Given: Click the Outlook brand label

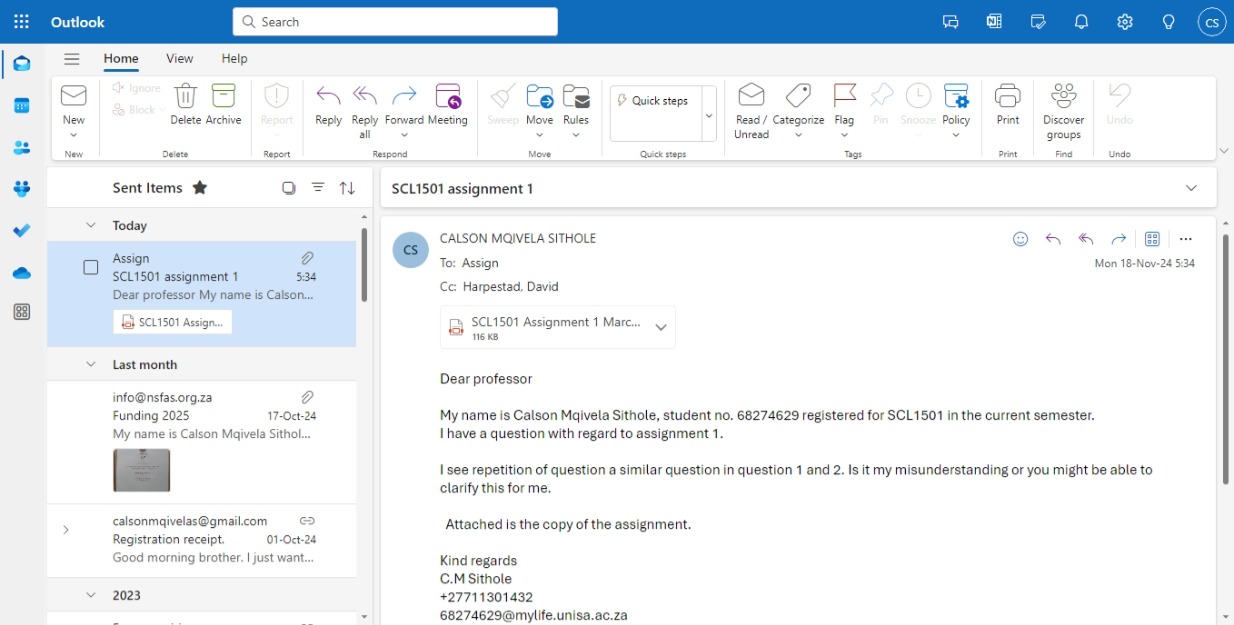Looking at the screenshot, I should [78, 21].
